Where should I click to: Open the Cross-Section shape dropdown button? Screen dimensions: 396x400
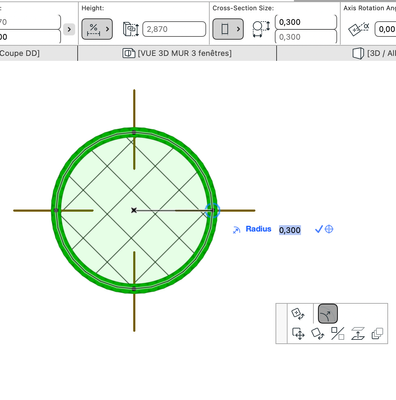tap(228, 29)
